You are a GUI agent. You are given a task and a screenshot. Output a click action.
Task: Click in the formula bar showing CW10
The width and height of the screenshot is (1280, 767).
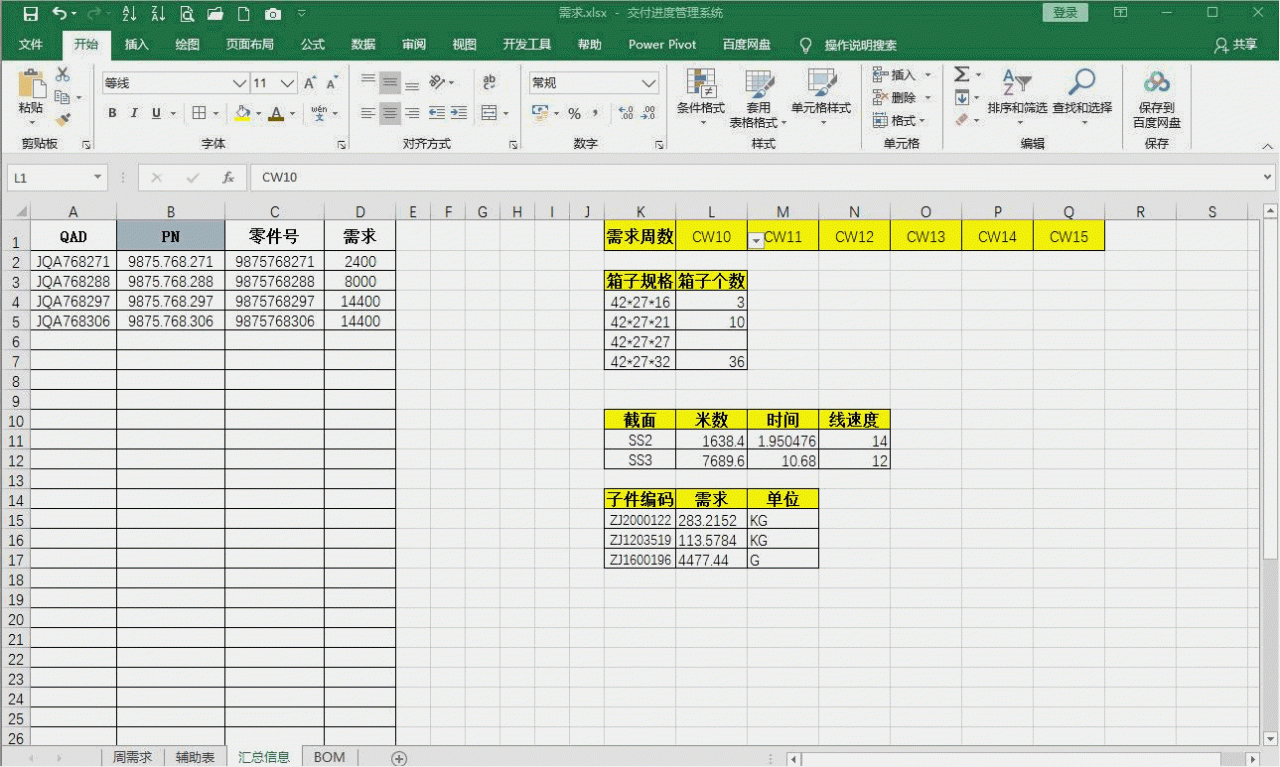(760, 178)
